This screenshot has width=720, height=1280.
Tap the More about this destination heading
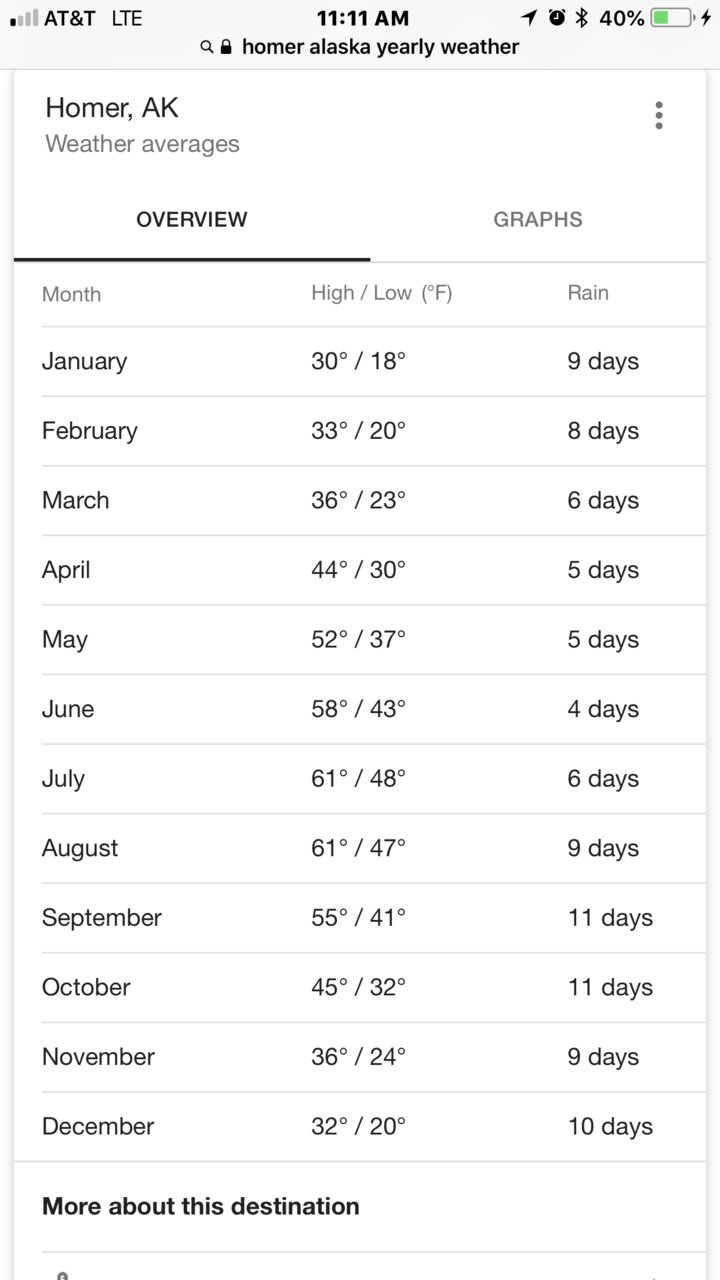(201, 1206)
